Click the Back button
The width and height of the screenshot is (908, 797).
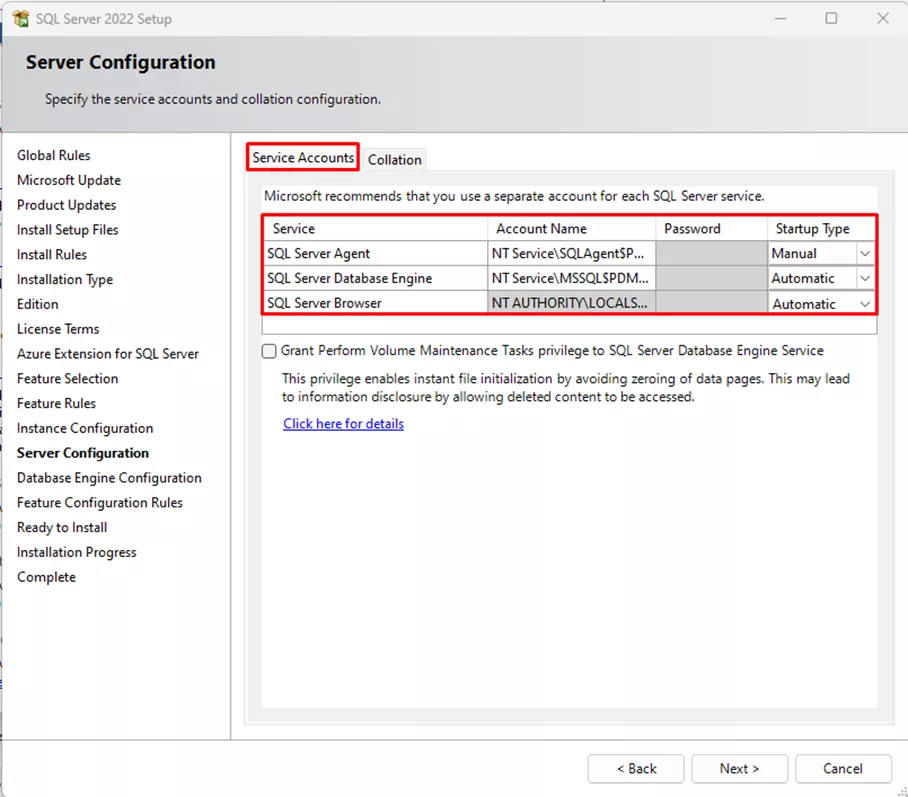[x=636, y=769]
